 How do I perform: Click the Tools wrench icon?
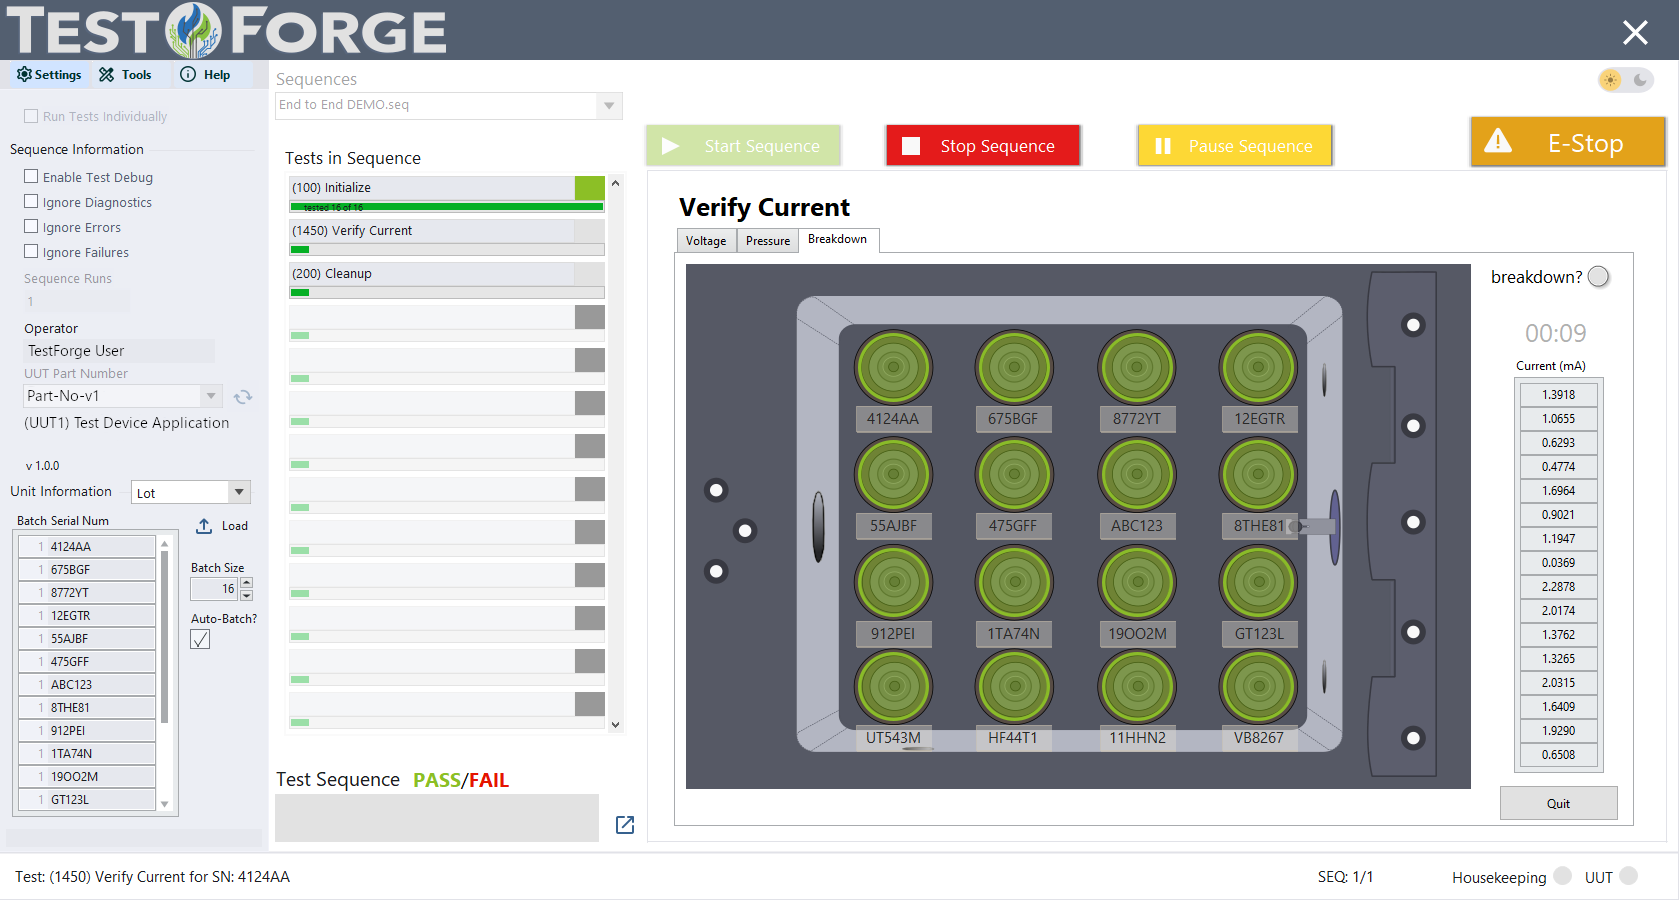[x=103, y=74]
